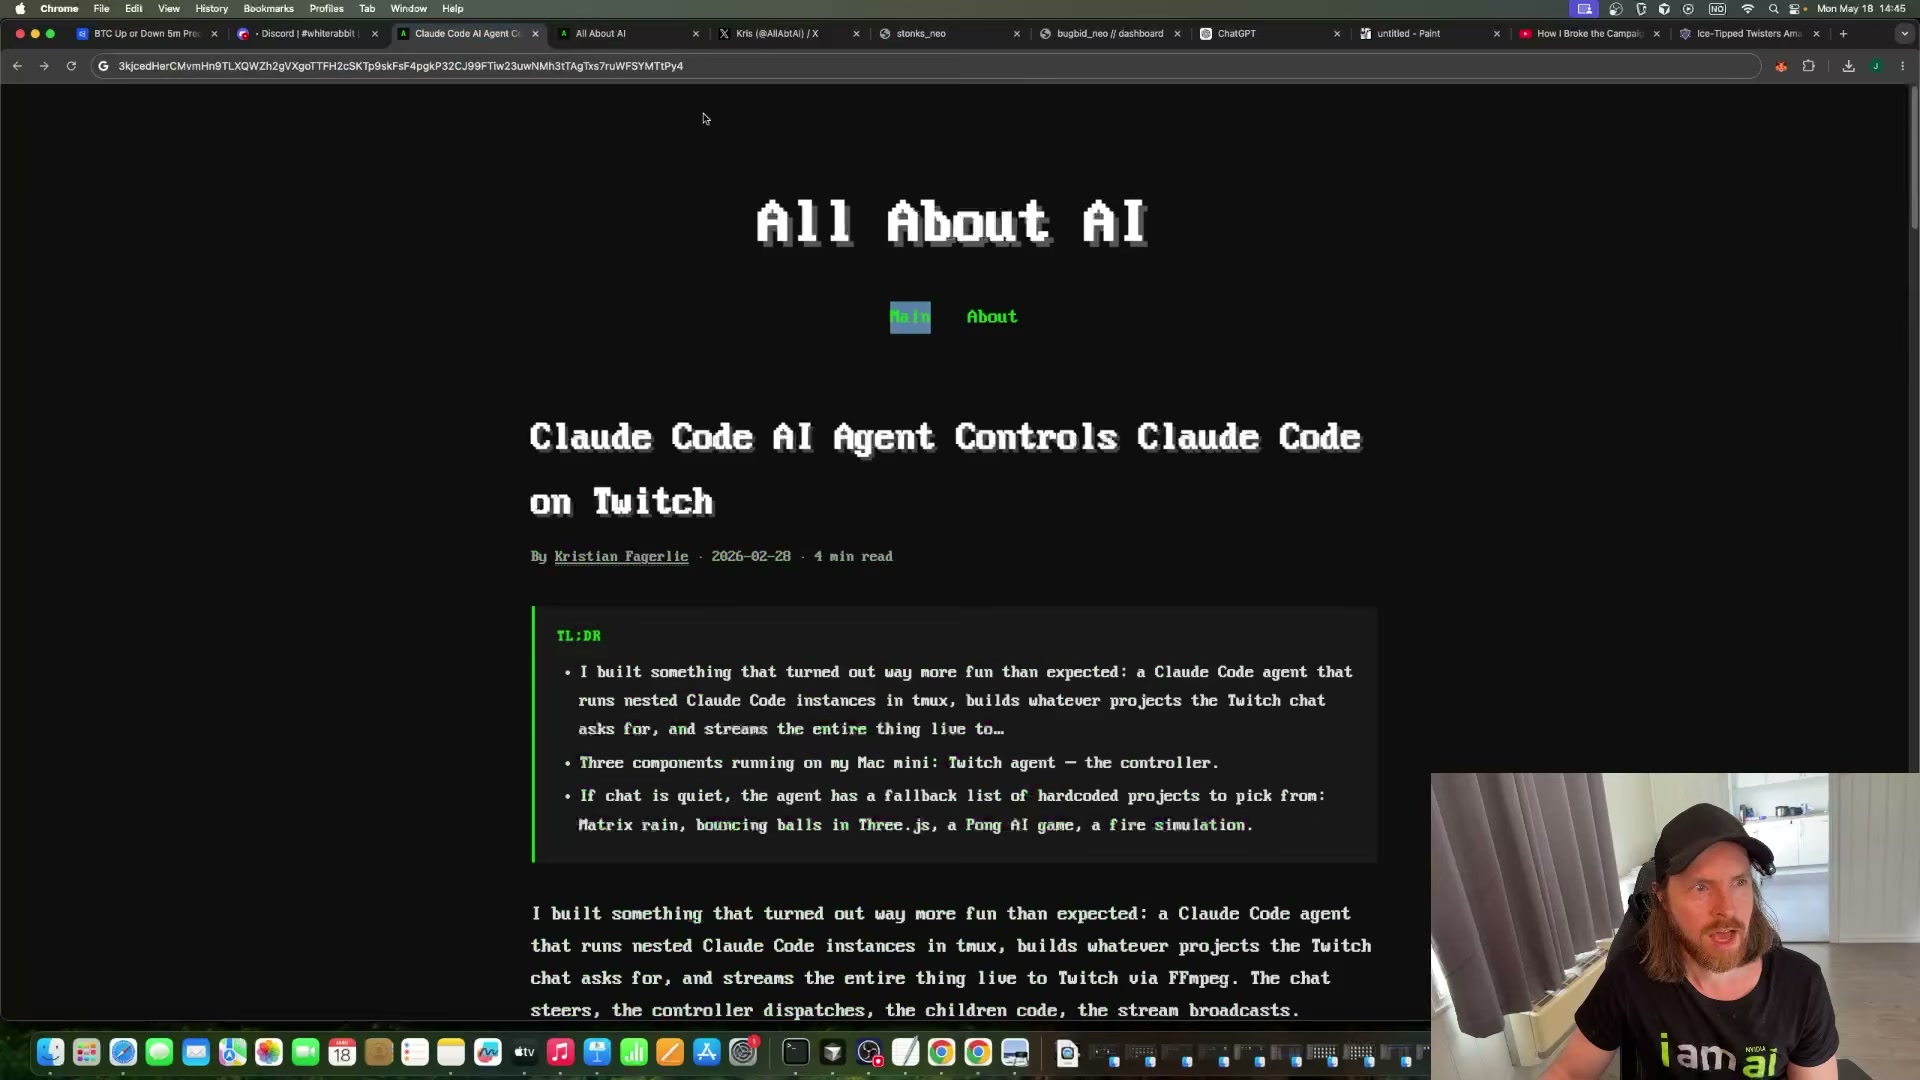Switch to the Ice-Tipped Twisters tab
Screen dimensions: 1920x1080
[1750, 33]
